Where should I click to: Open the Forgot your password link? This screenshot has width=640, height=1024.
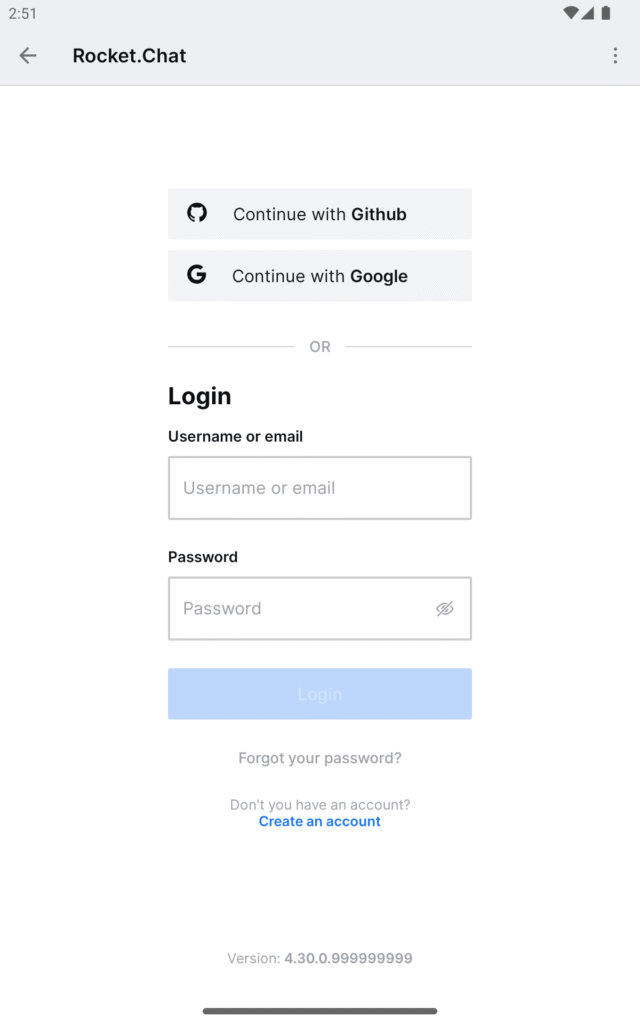(320, 758)
